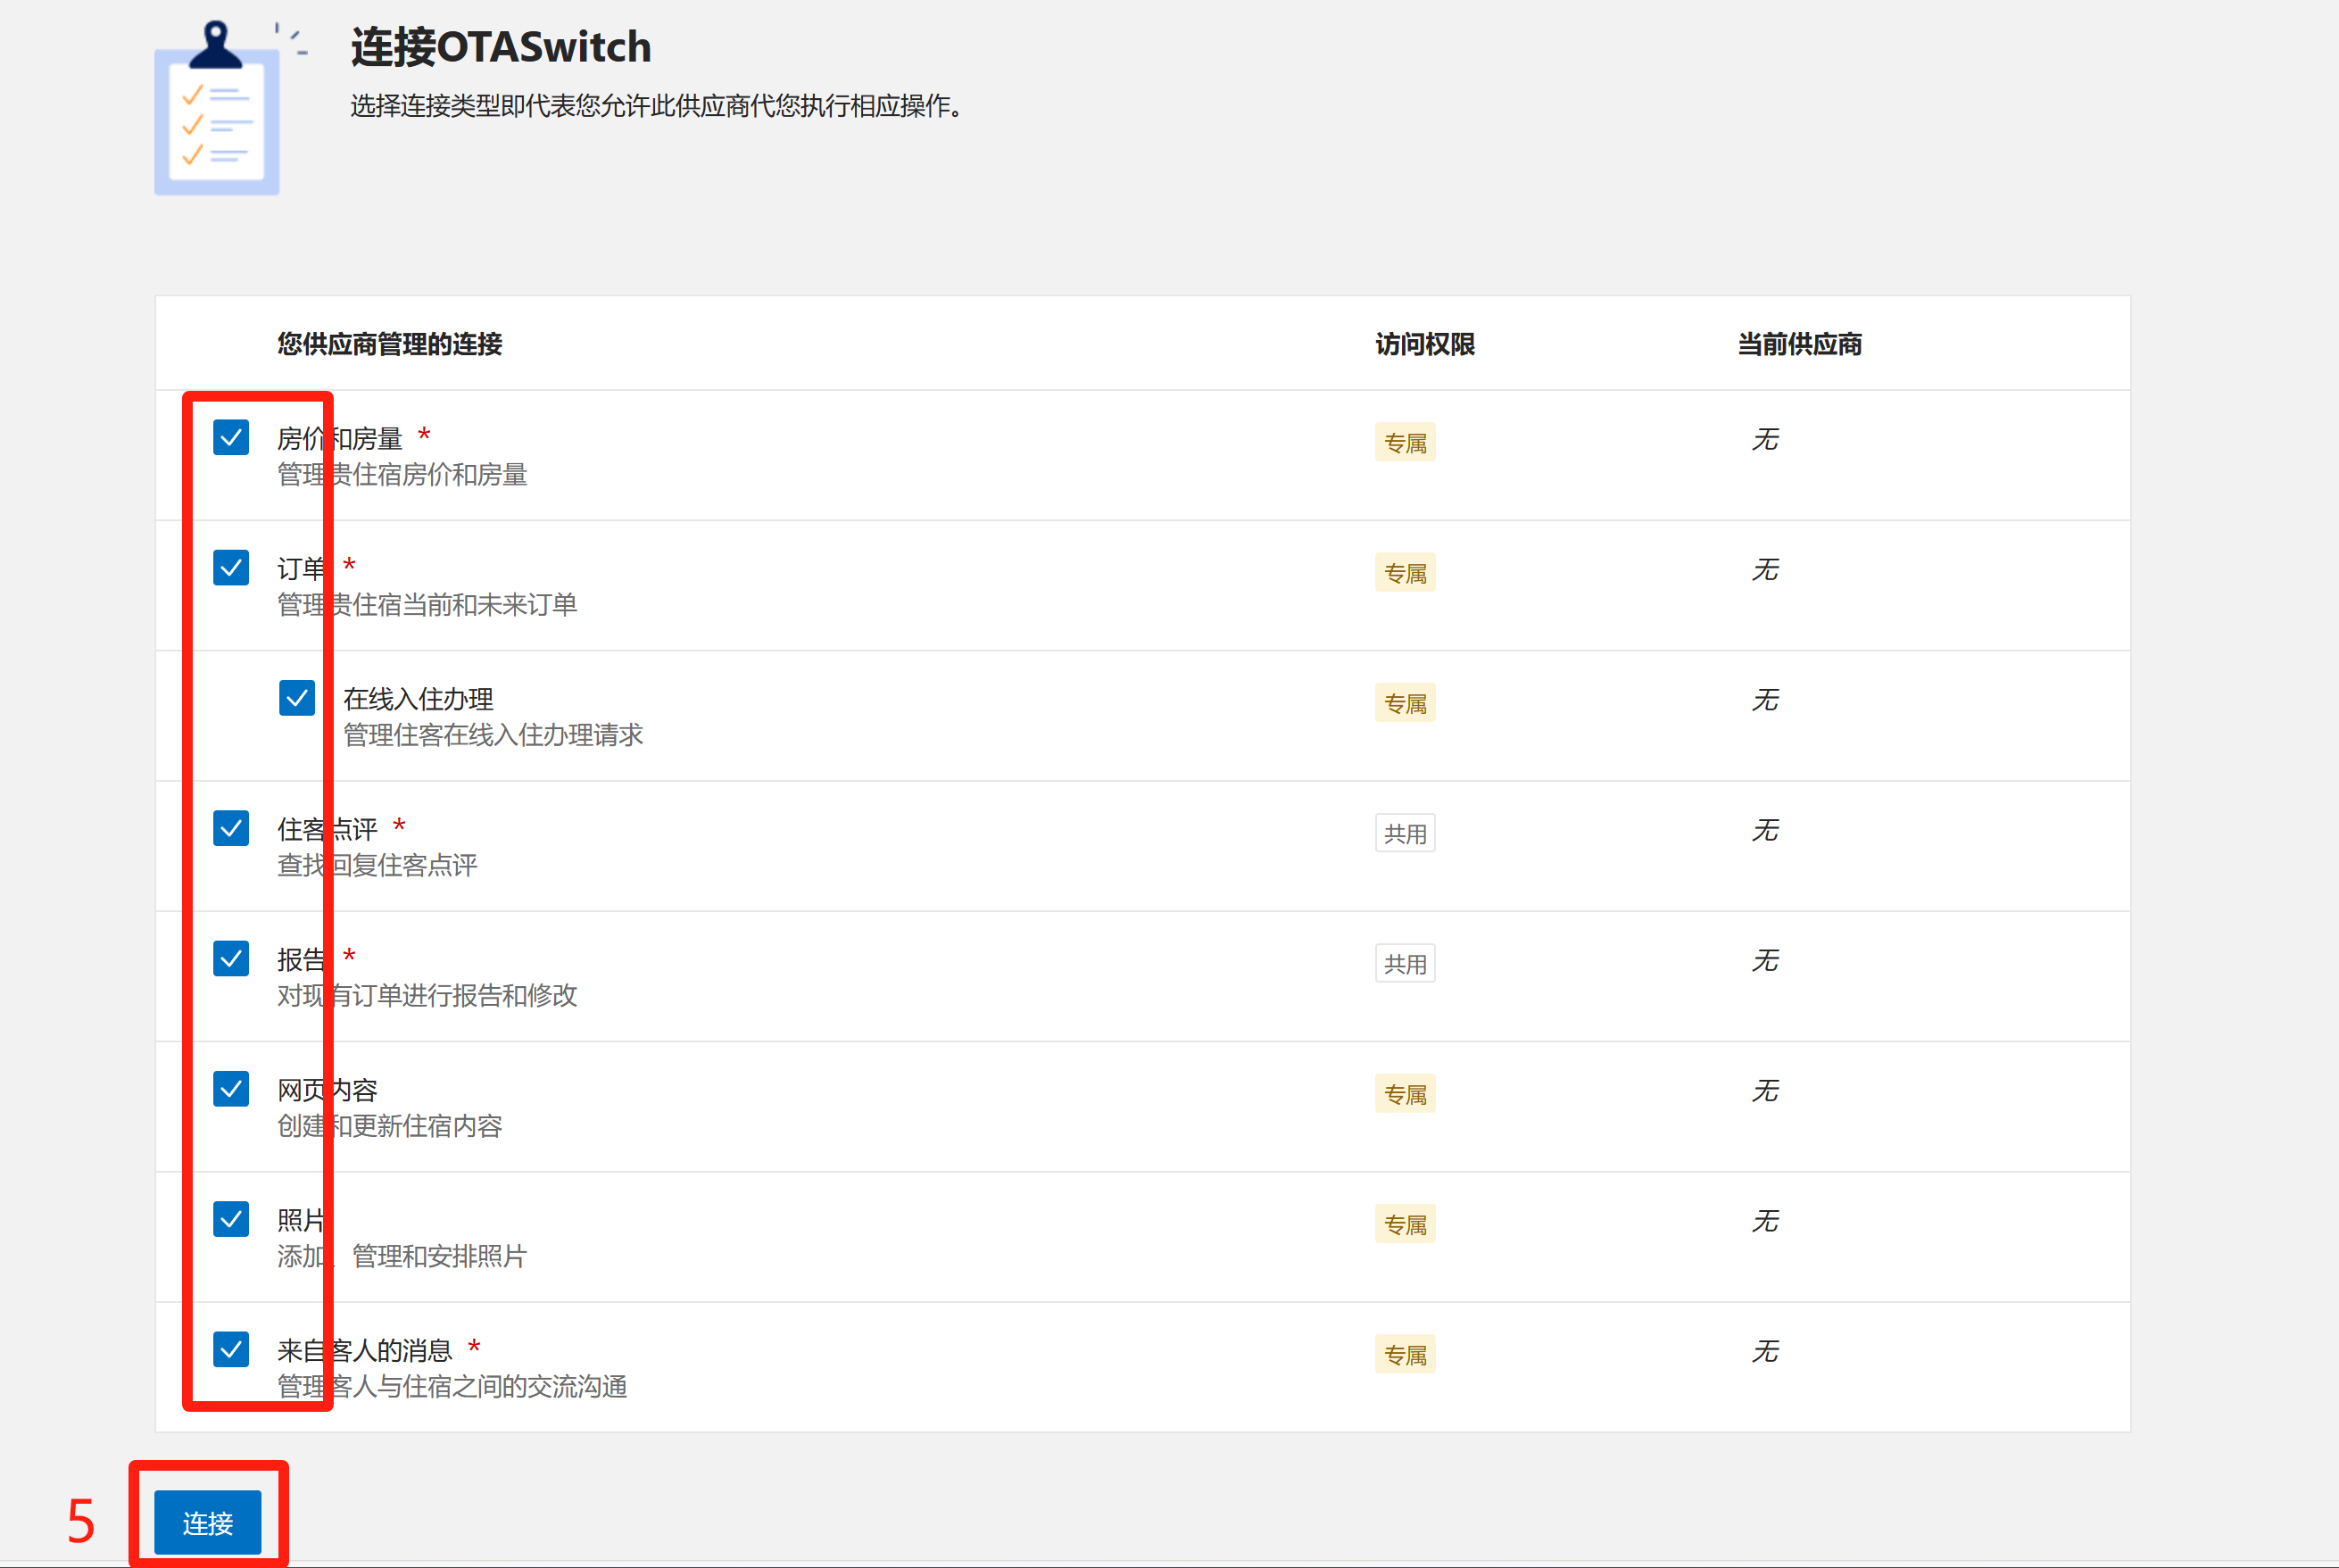The height and width of the screenshot is (1568, 2339).
Task: Toggle the 在线入住办理 checkbox
Action: pos(297,698)
